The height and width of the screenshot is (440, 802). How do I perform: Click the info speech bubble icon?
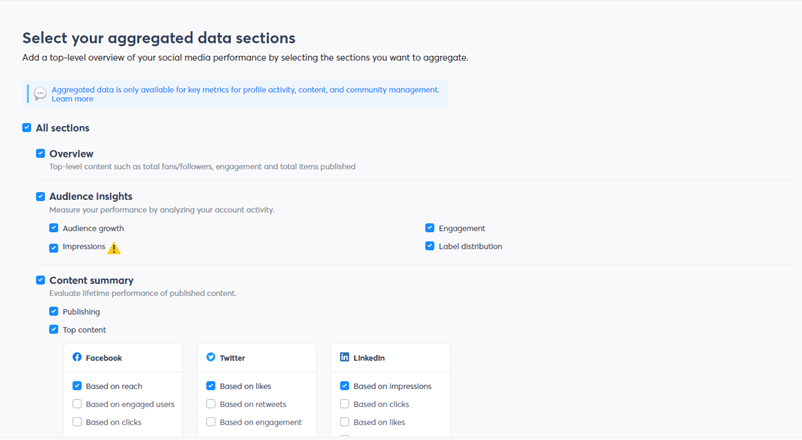pos(40,94)
